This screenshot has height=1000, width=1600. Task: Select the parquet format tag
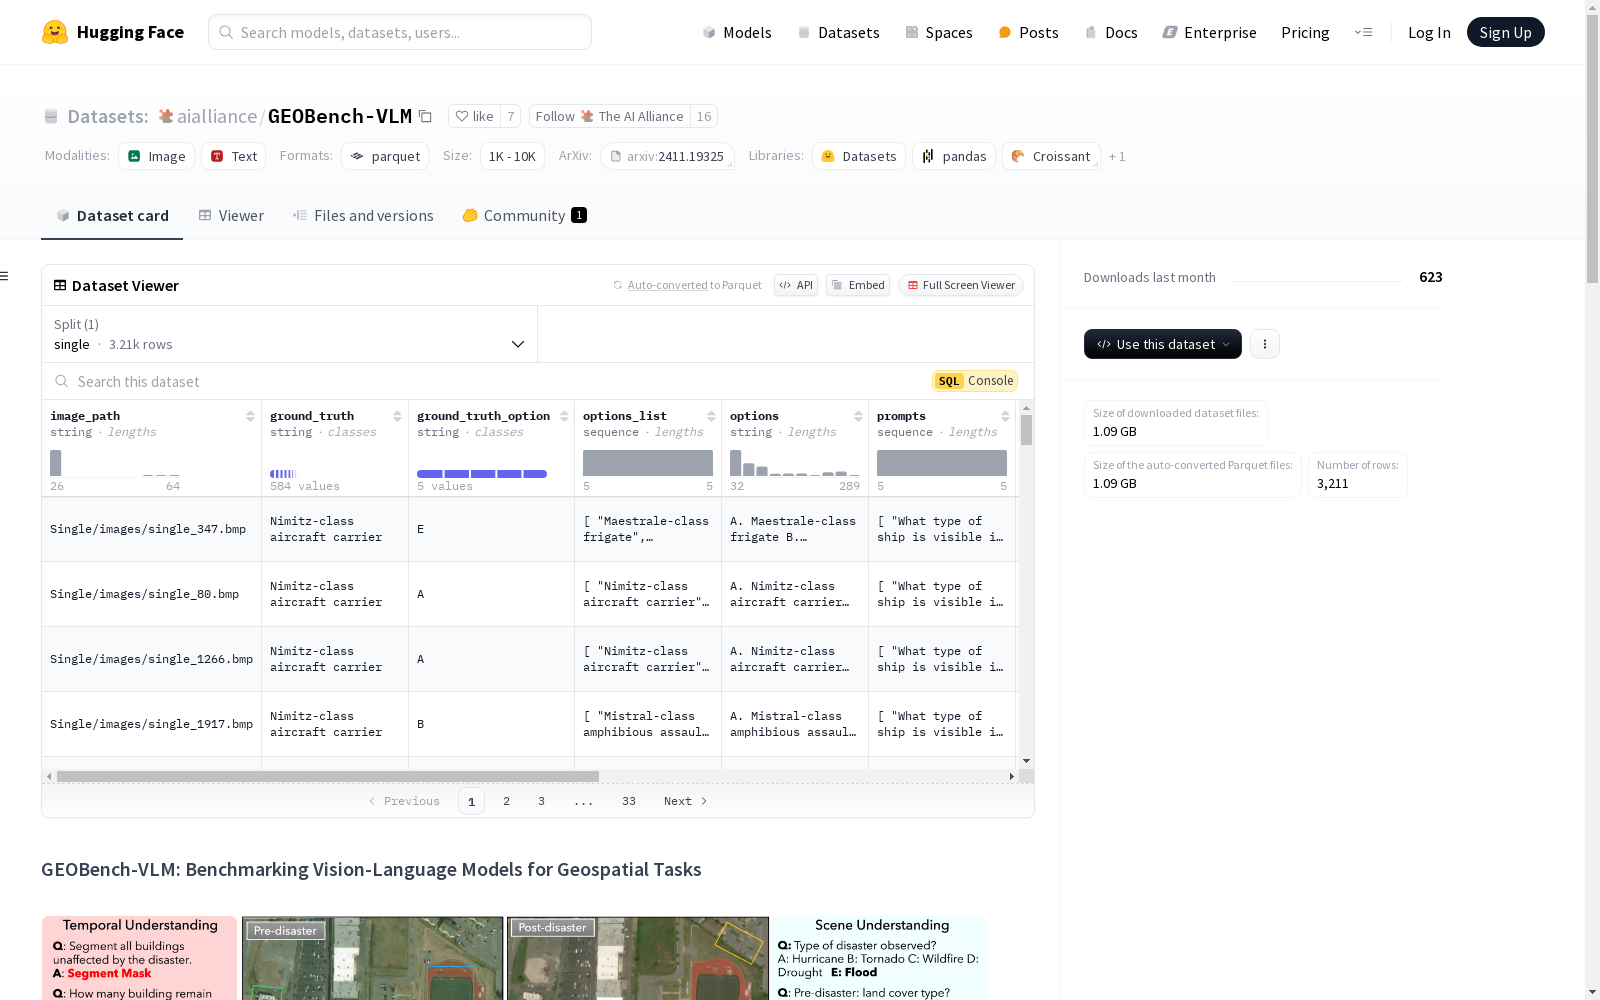tap(385, 156)
